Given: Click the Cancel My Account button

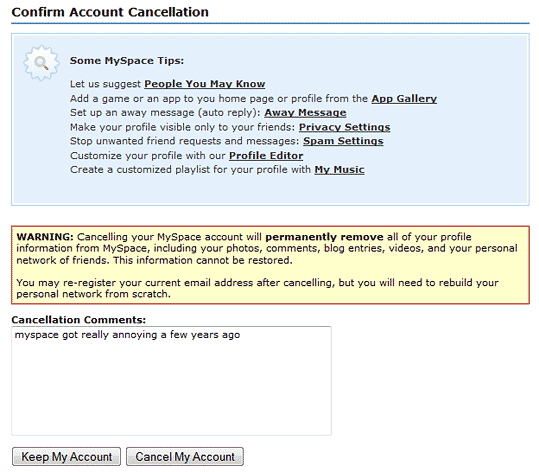Looking at the screenshot, I should [x=185, y=457].
